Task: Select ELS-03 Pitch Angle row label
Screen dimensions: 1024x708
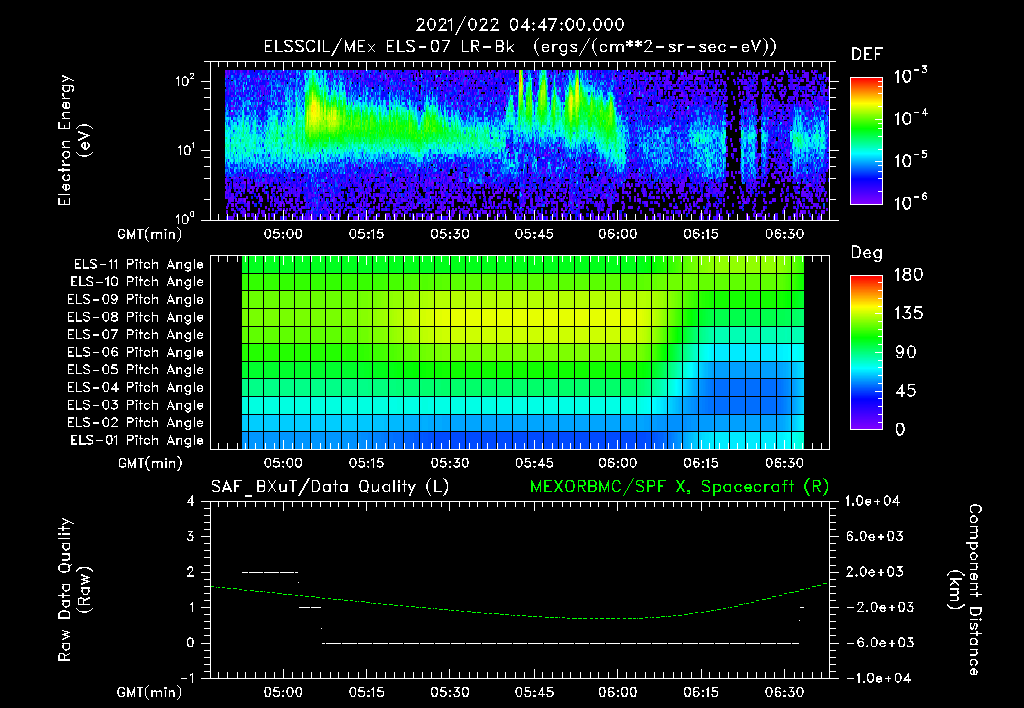Action: pos(136,405)
